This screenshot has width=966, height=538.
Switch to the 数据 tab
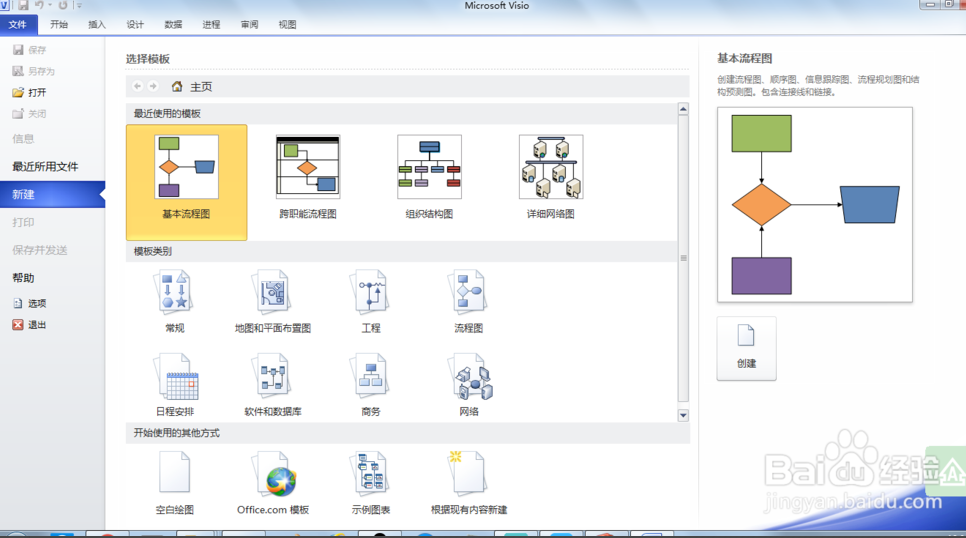click(173, 25)
